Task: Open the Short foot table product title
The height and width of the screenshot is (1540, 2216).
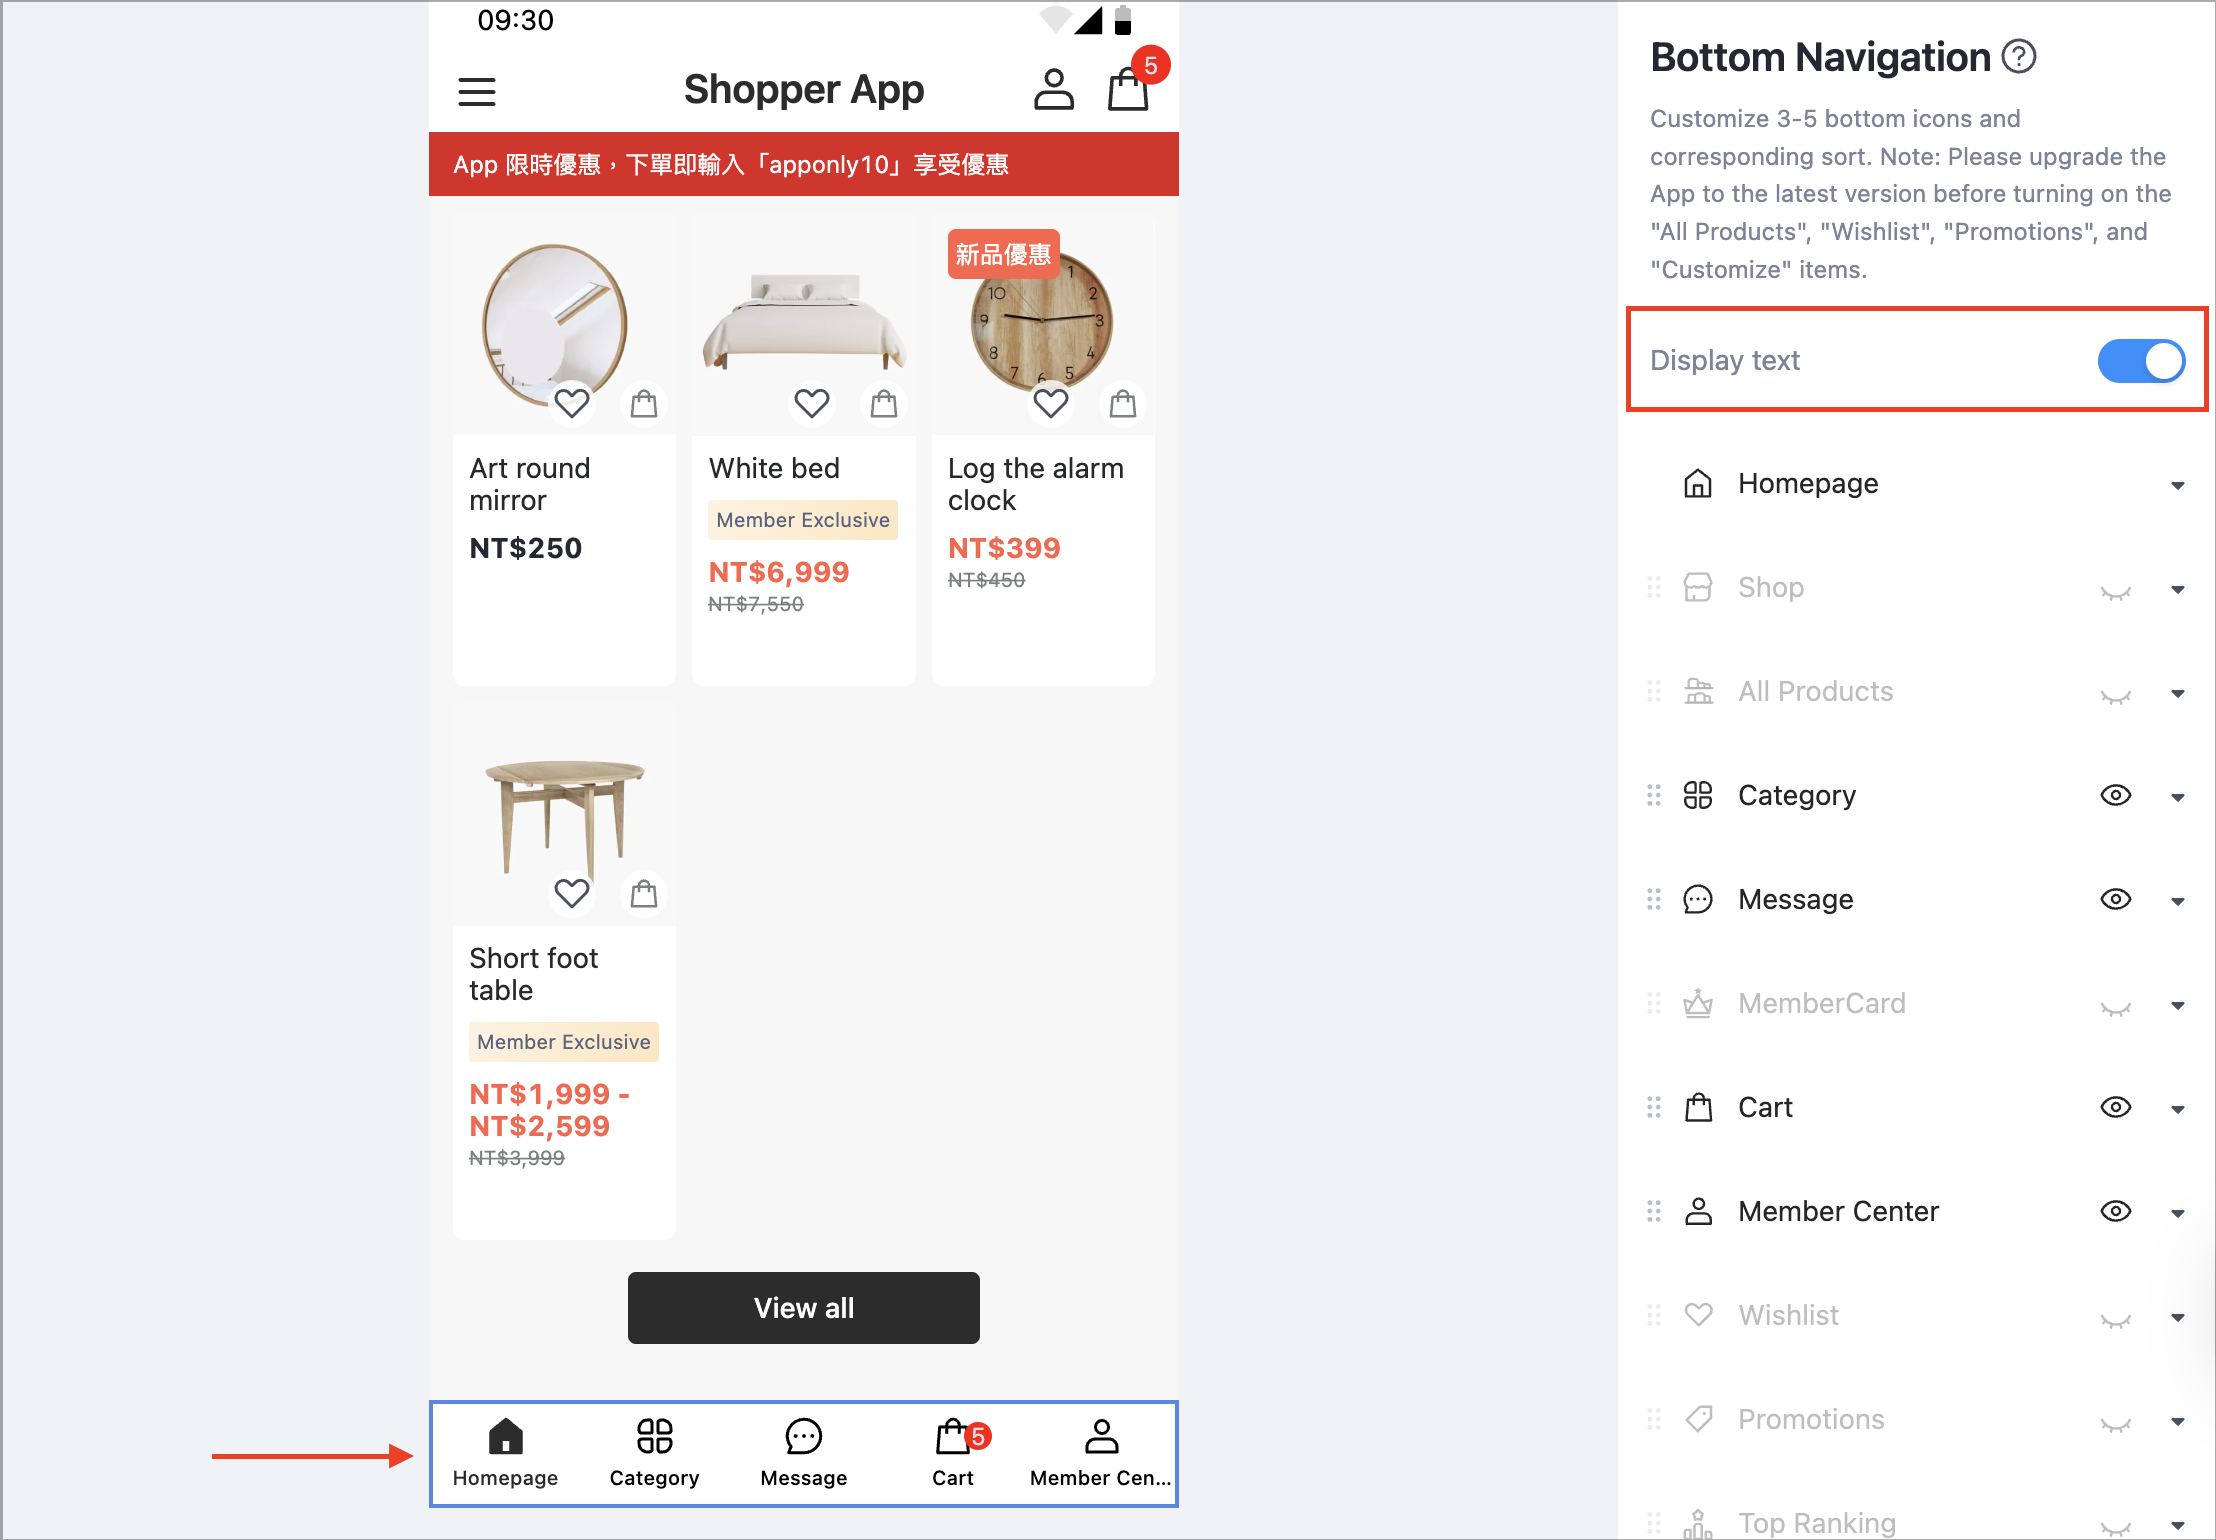Action: click(534, 974)
